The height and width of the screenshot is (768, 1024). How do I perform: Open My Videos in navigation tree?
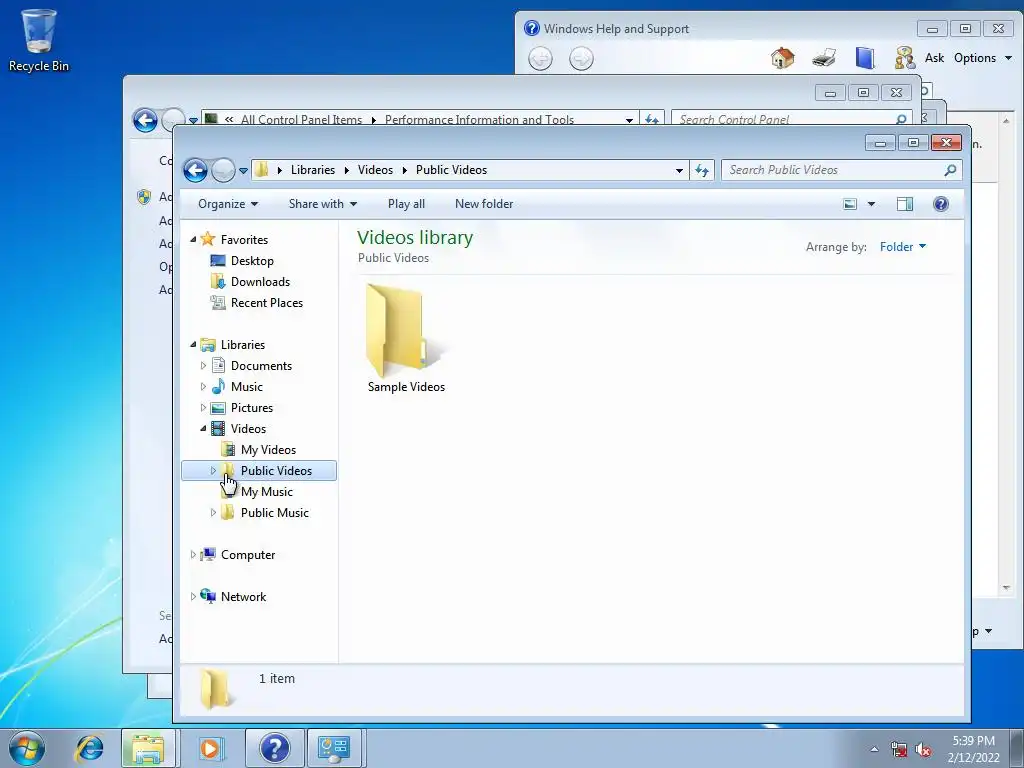pyautogui.click(x=268, y=449)
